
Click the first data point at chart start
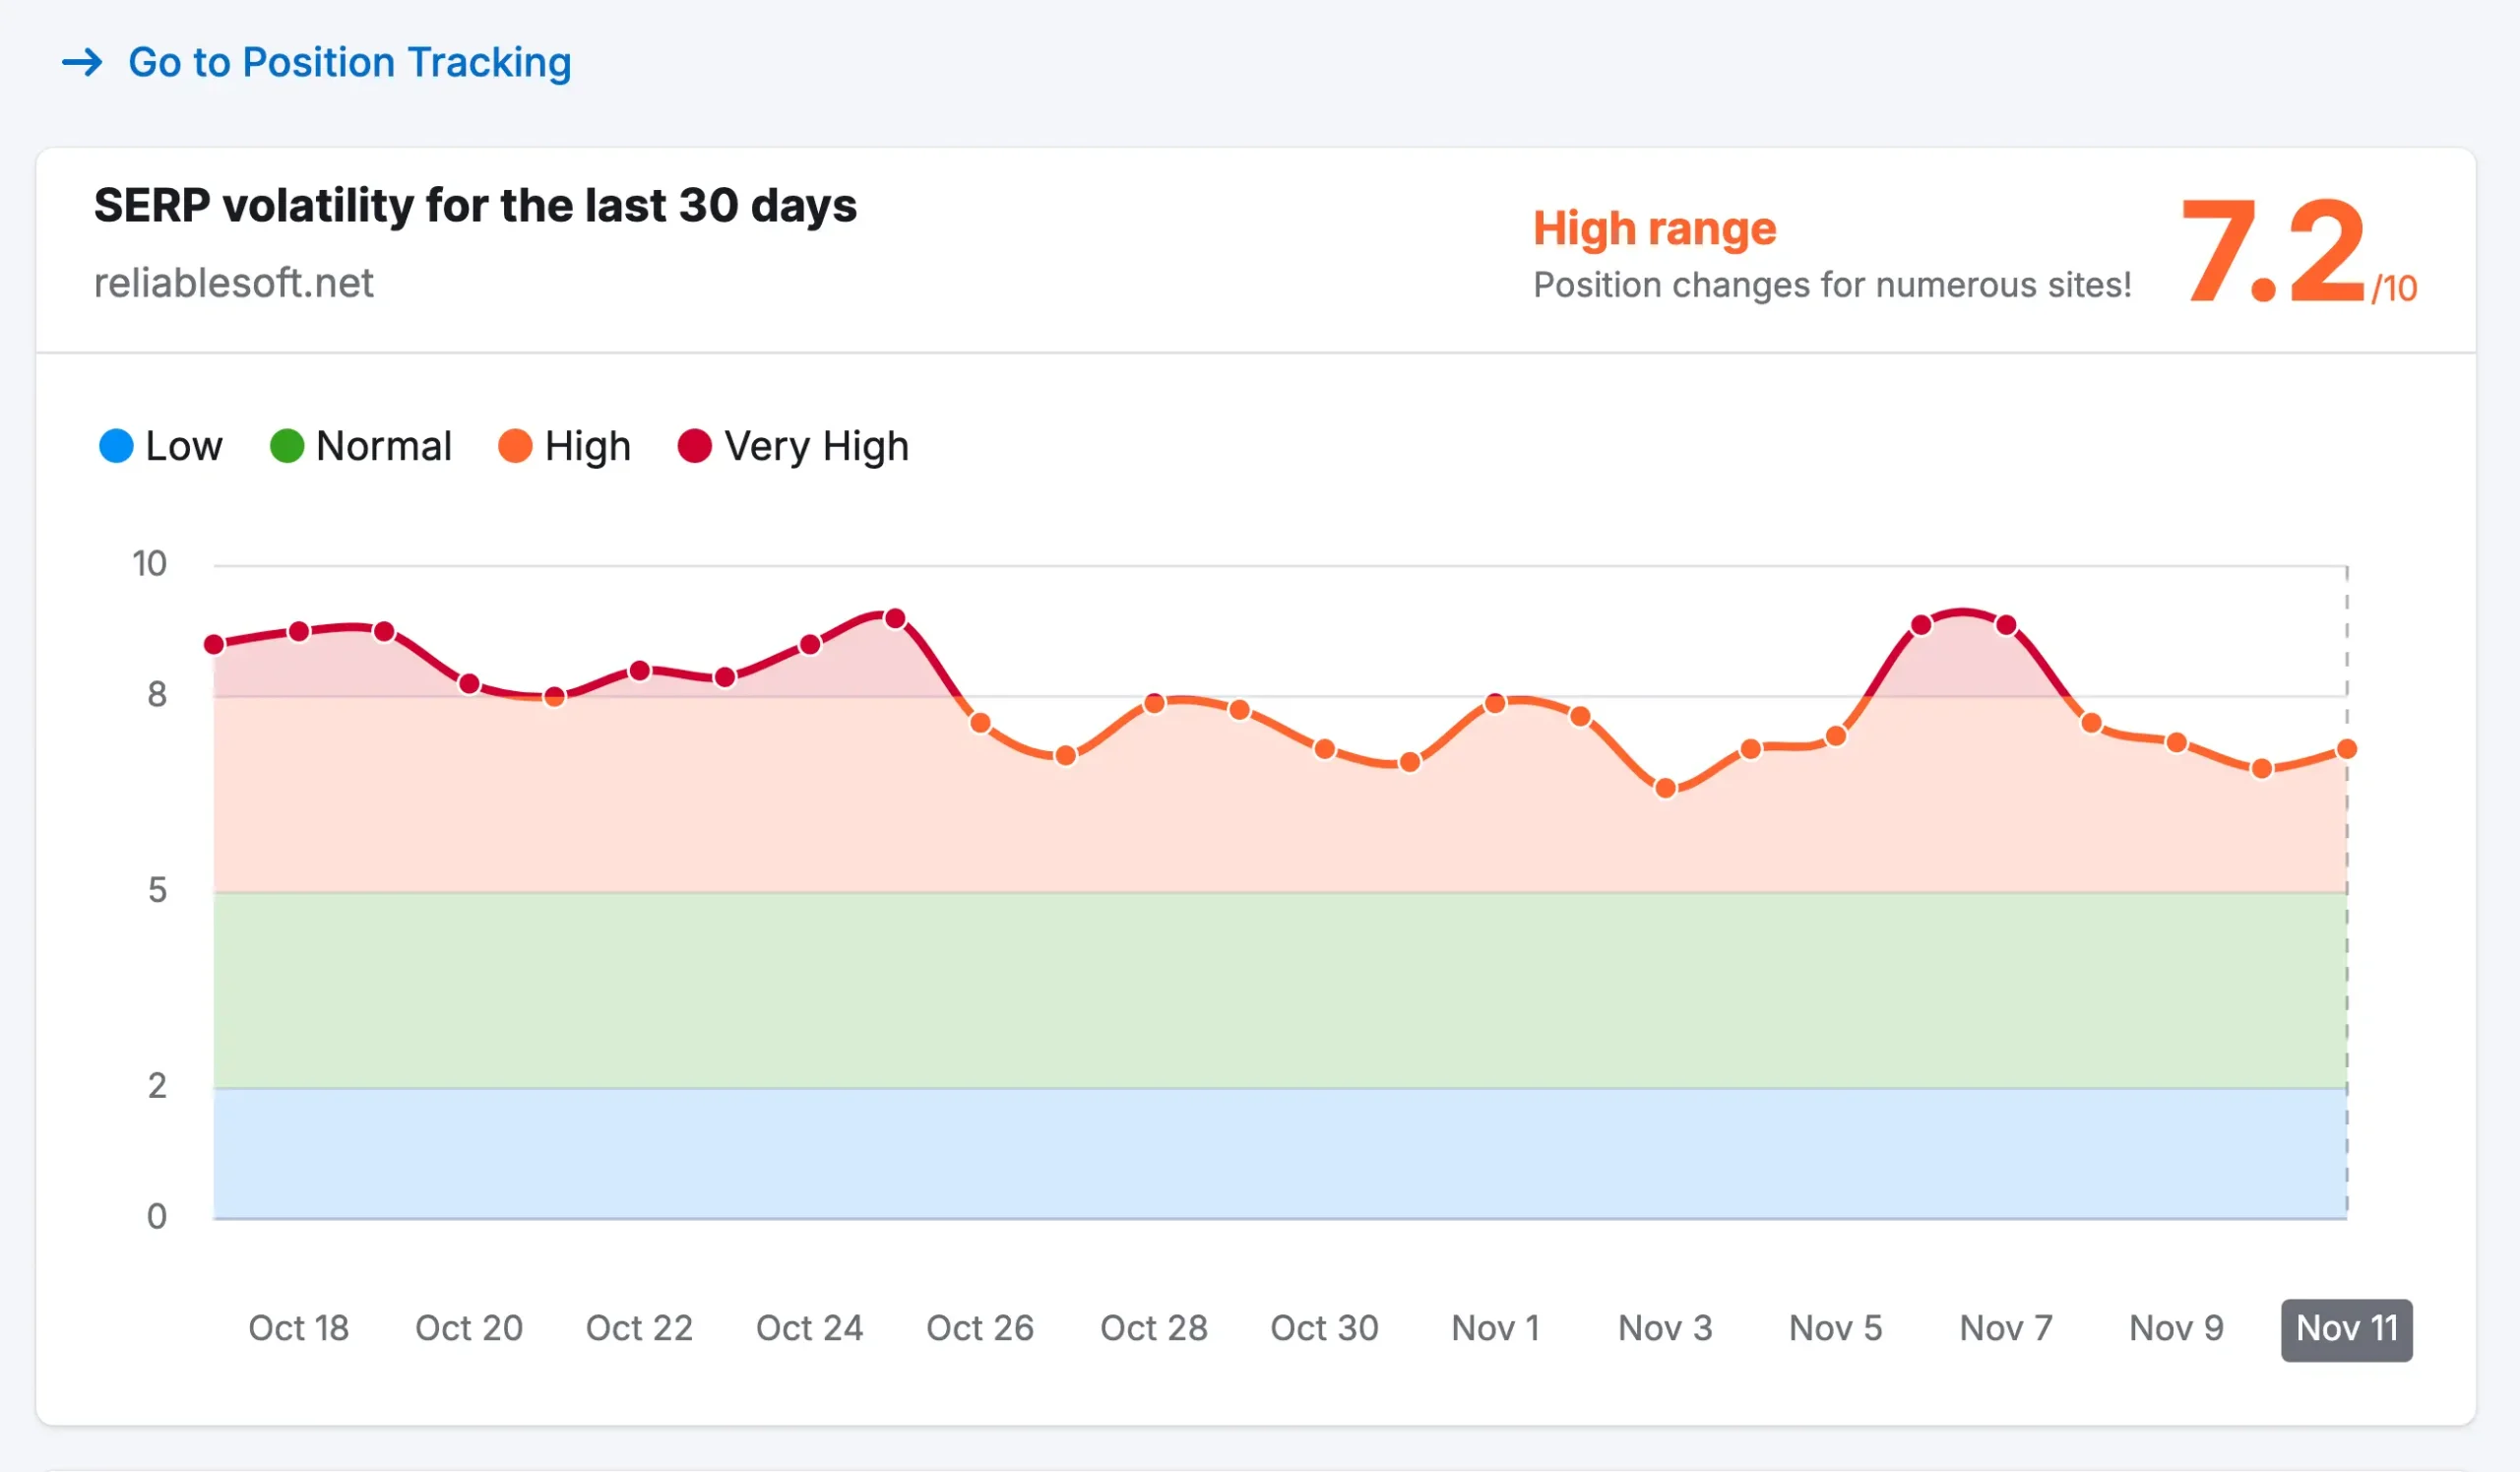(214, 645)
